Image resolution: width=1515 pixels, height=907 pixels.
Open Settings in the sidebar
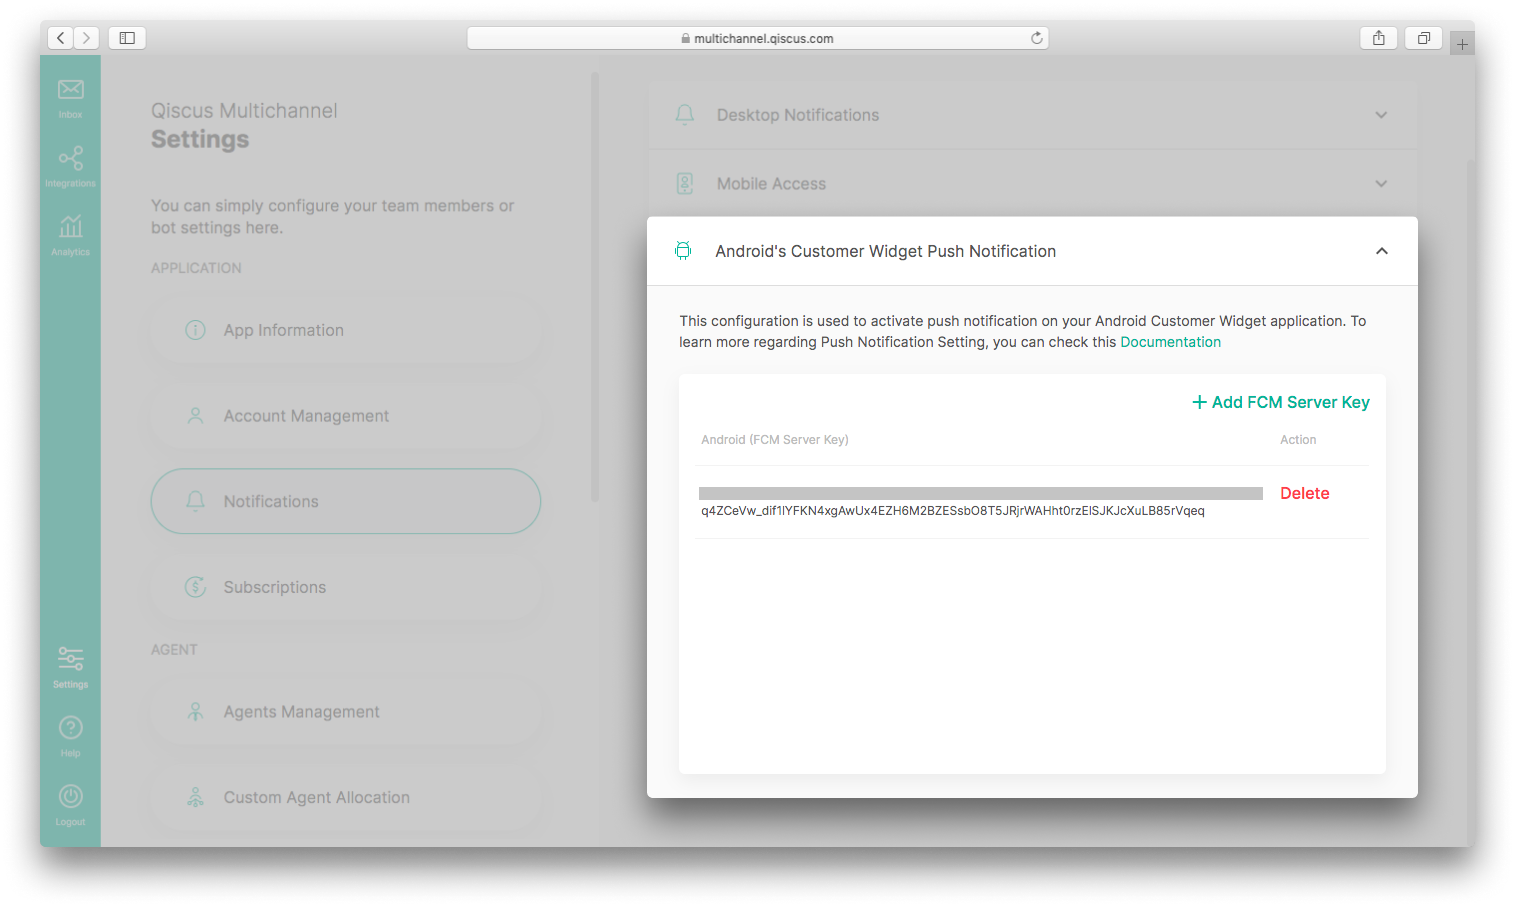(x=70, y=668)
